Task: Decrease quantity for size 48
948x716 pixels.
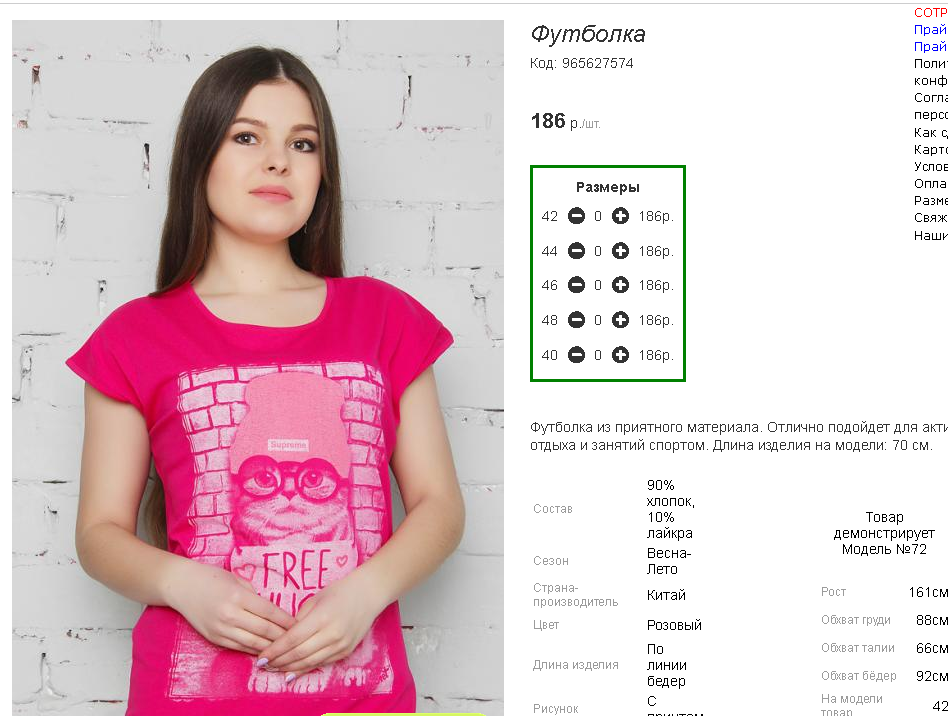Action: pos(576,320)
